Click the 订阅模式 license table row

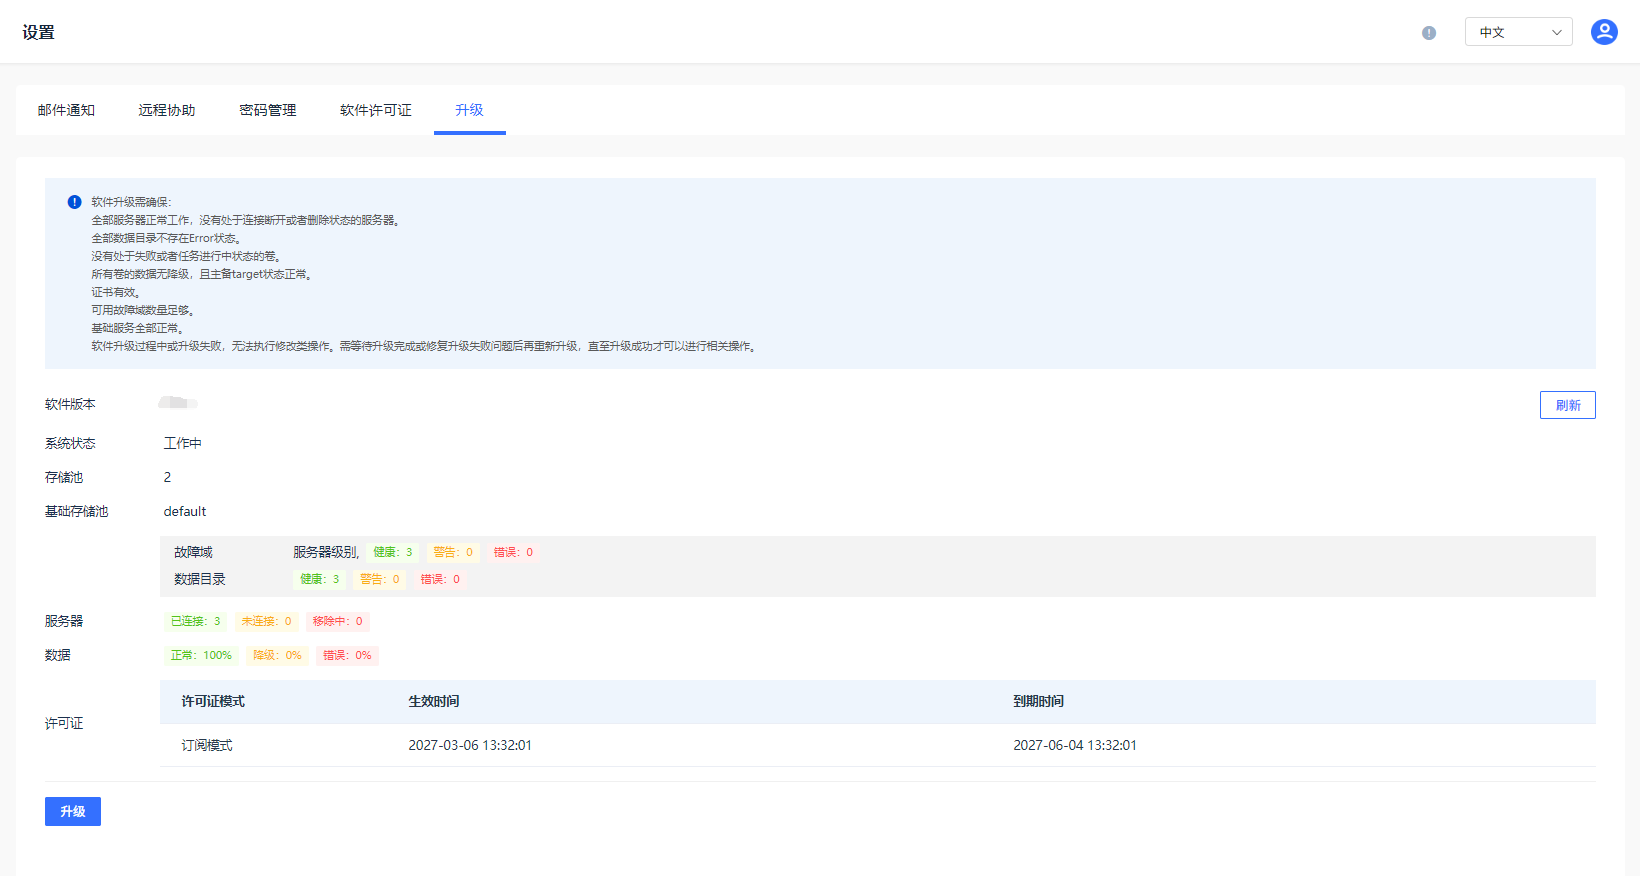point(207,745)
